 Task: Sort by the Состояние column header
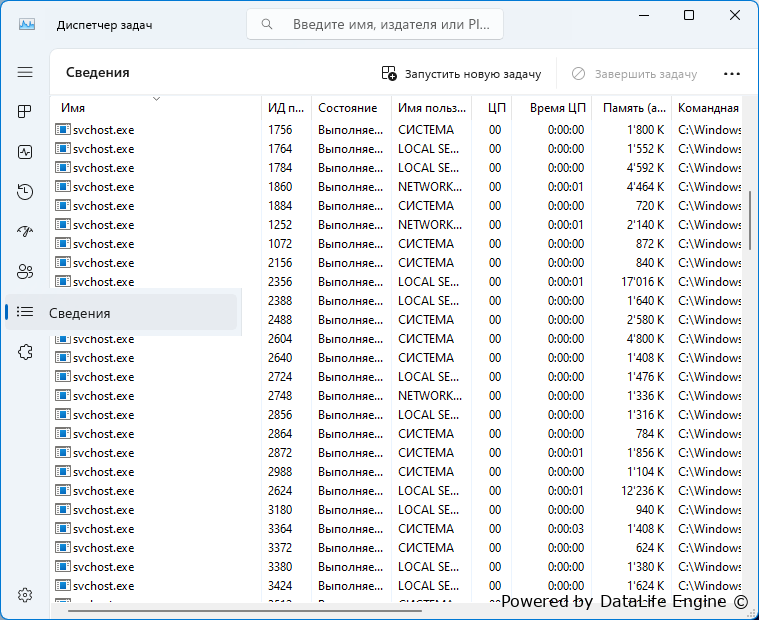tap(351, 108)
